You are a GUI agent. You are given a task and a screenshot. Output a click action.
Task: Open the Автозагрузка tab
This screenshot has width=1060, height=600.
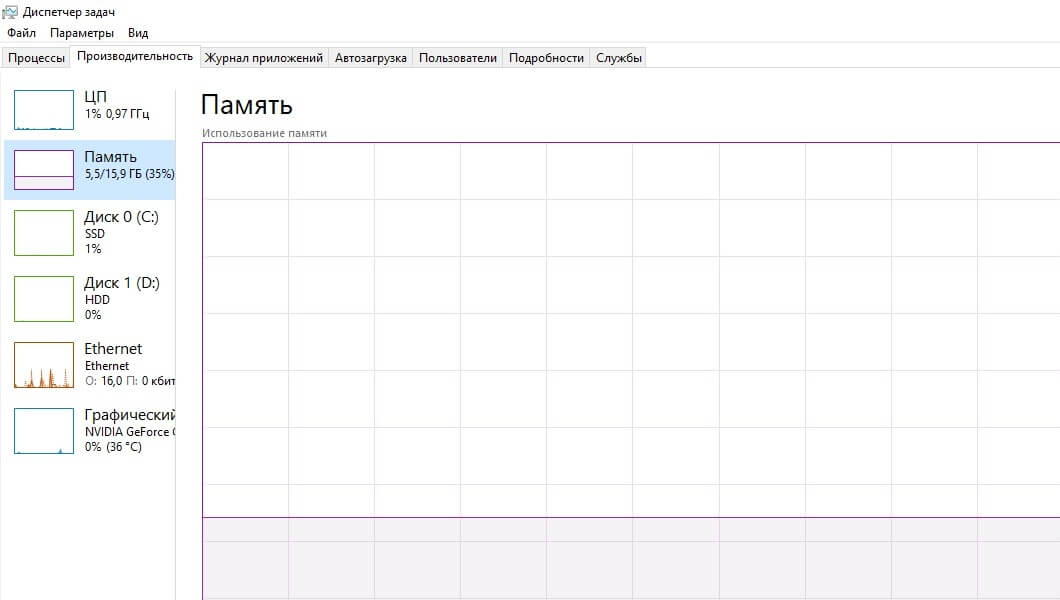(x=371, y=58)
